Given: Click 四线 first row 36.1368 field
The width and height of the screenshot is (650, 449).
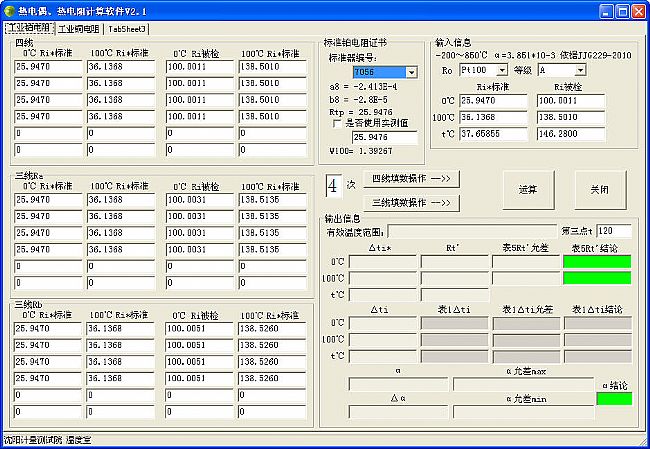Looking at the screenshot, I should (121, 67).
